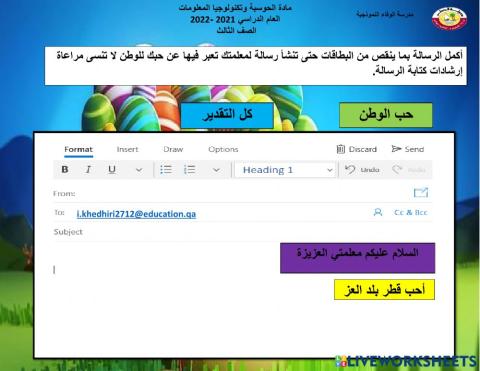Click the From field label
The image size is (480, 371).
pyautogui.click(x=64, y=193)
